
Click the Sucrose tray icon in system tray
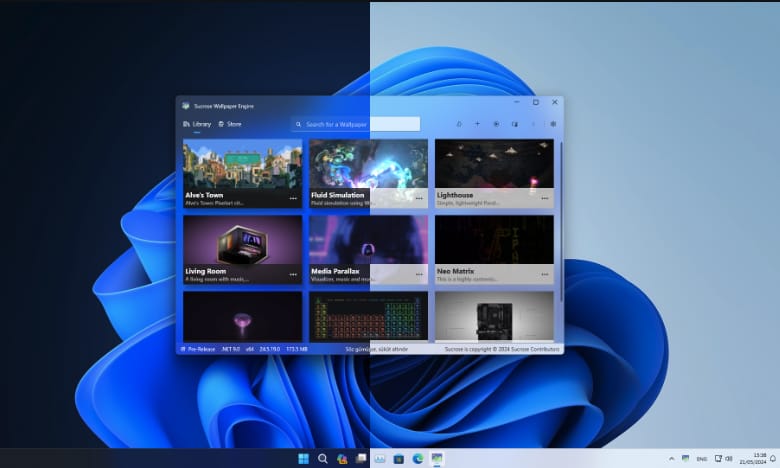point(685,459)
